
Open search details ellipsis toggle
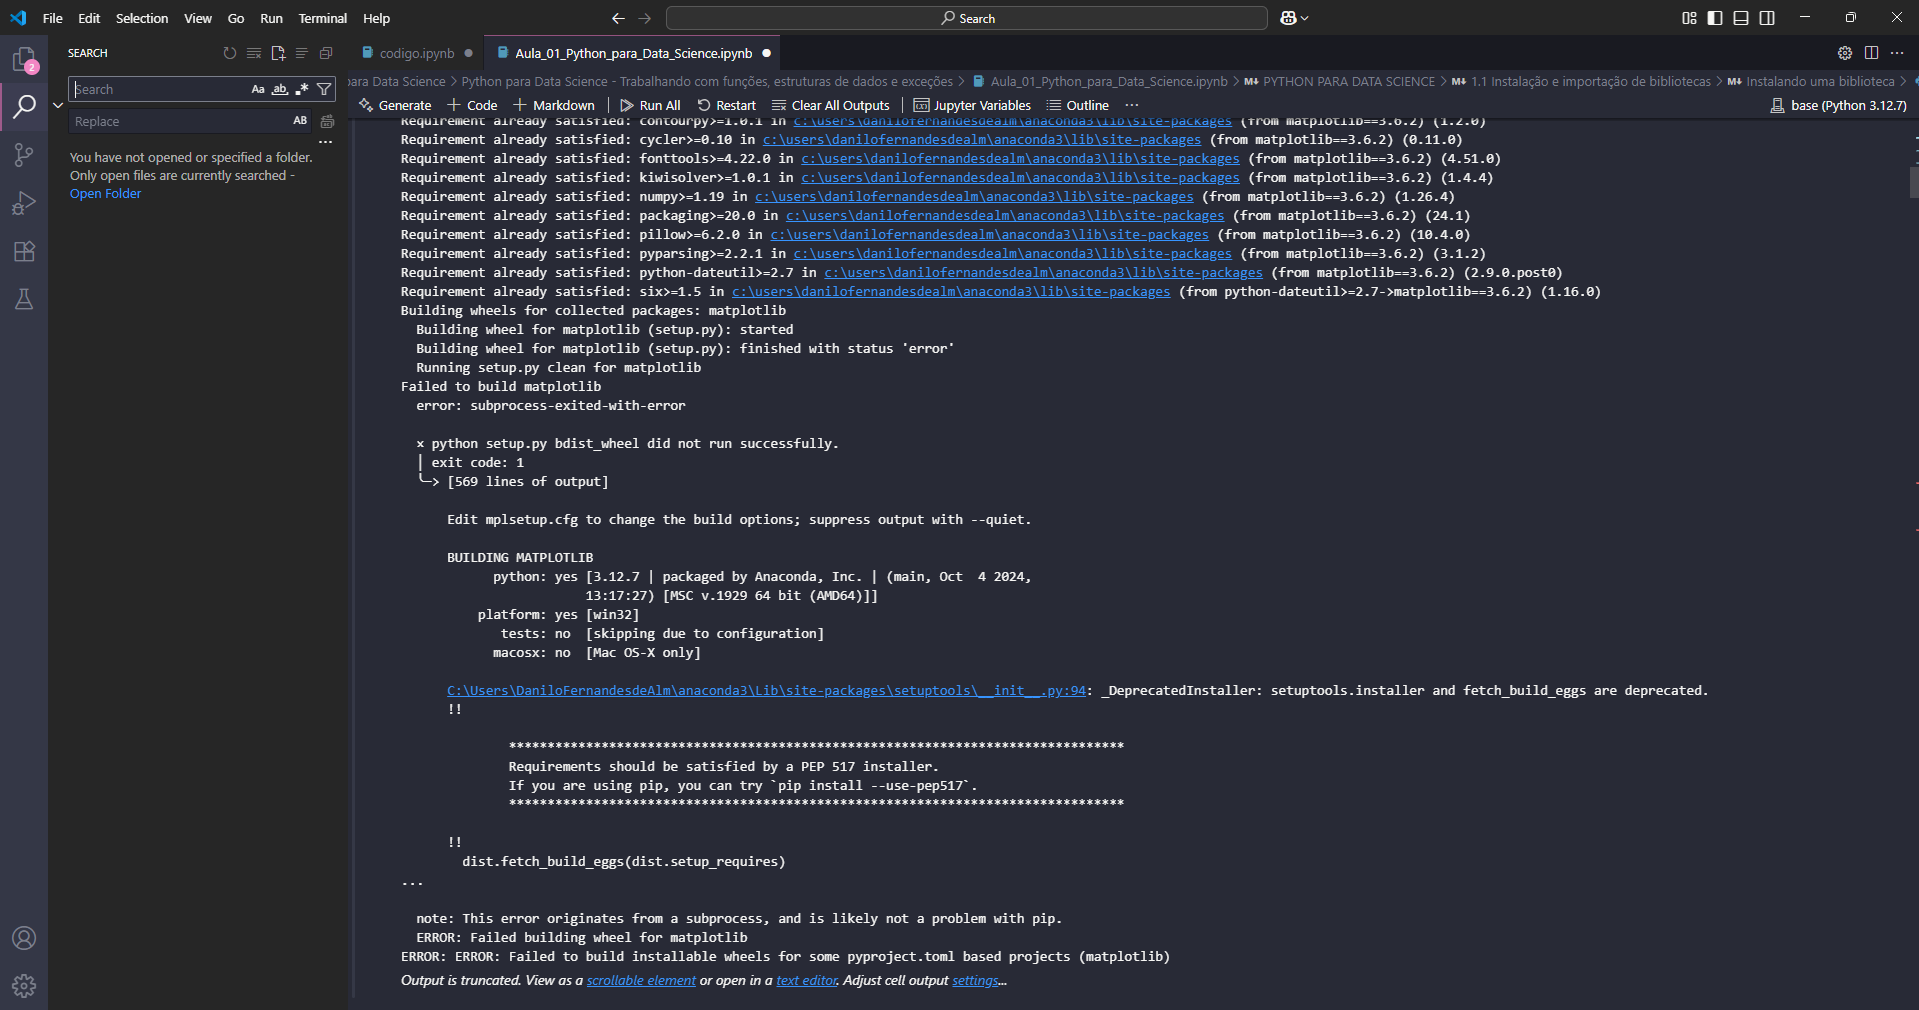pyautogui.click(x=325, y=142)
